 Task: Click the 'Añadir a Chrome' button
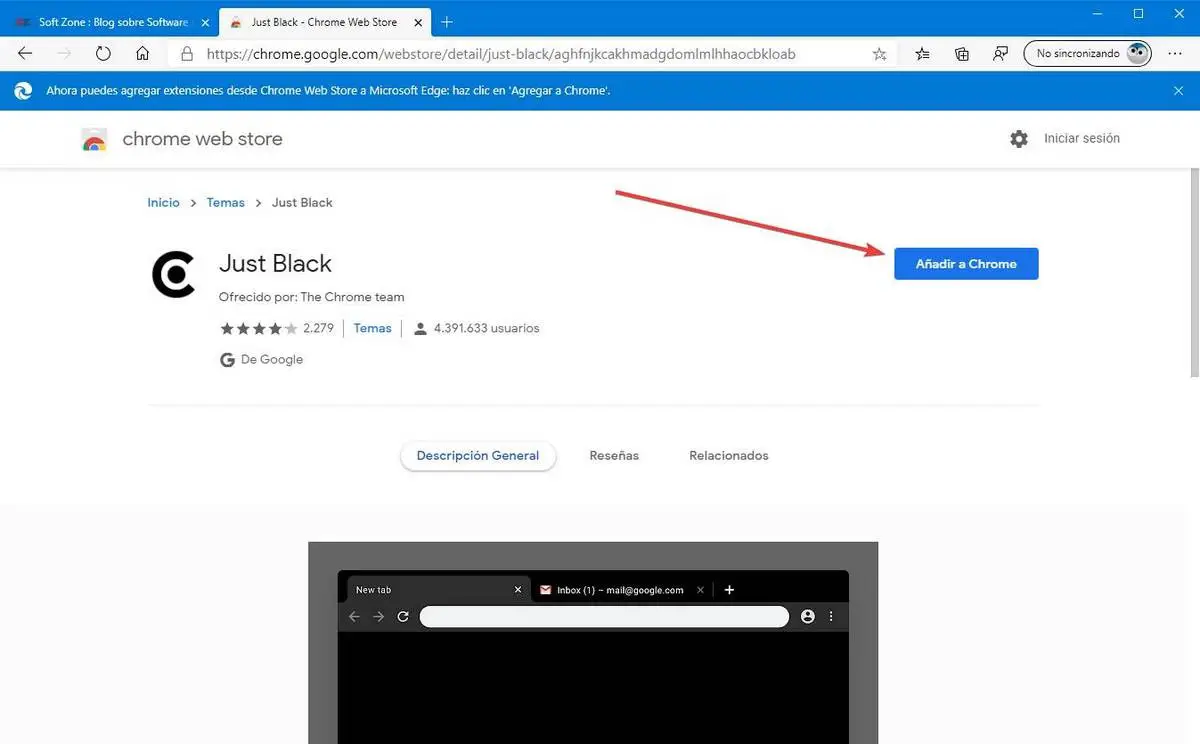(x=966, y=264)
